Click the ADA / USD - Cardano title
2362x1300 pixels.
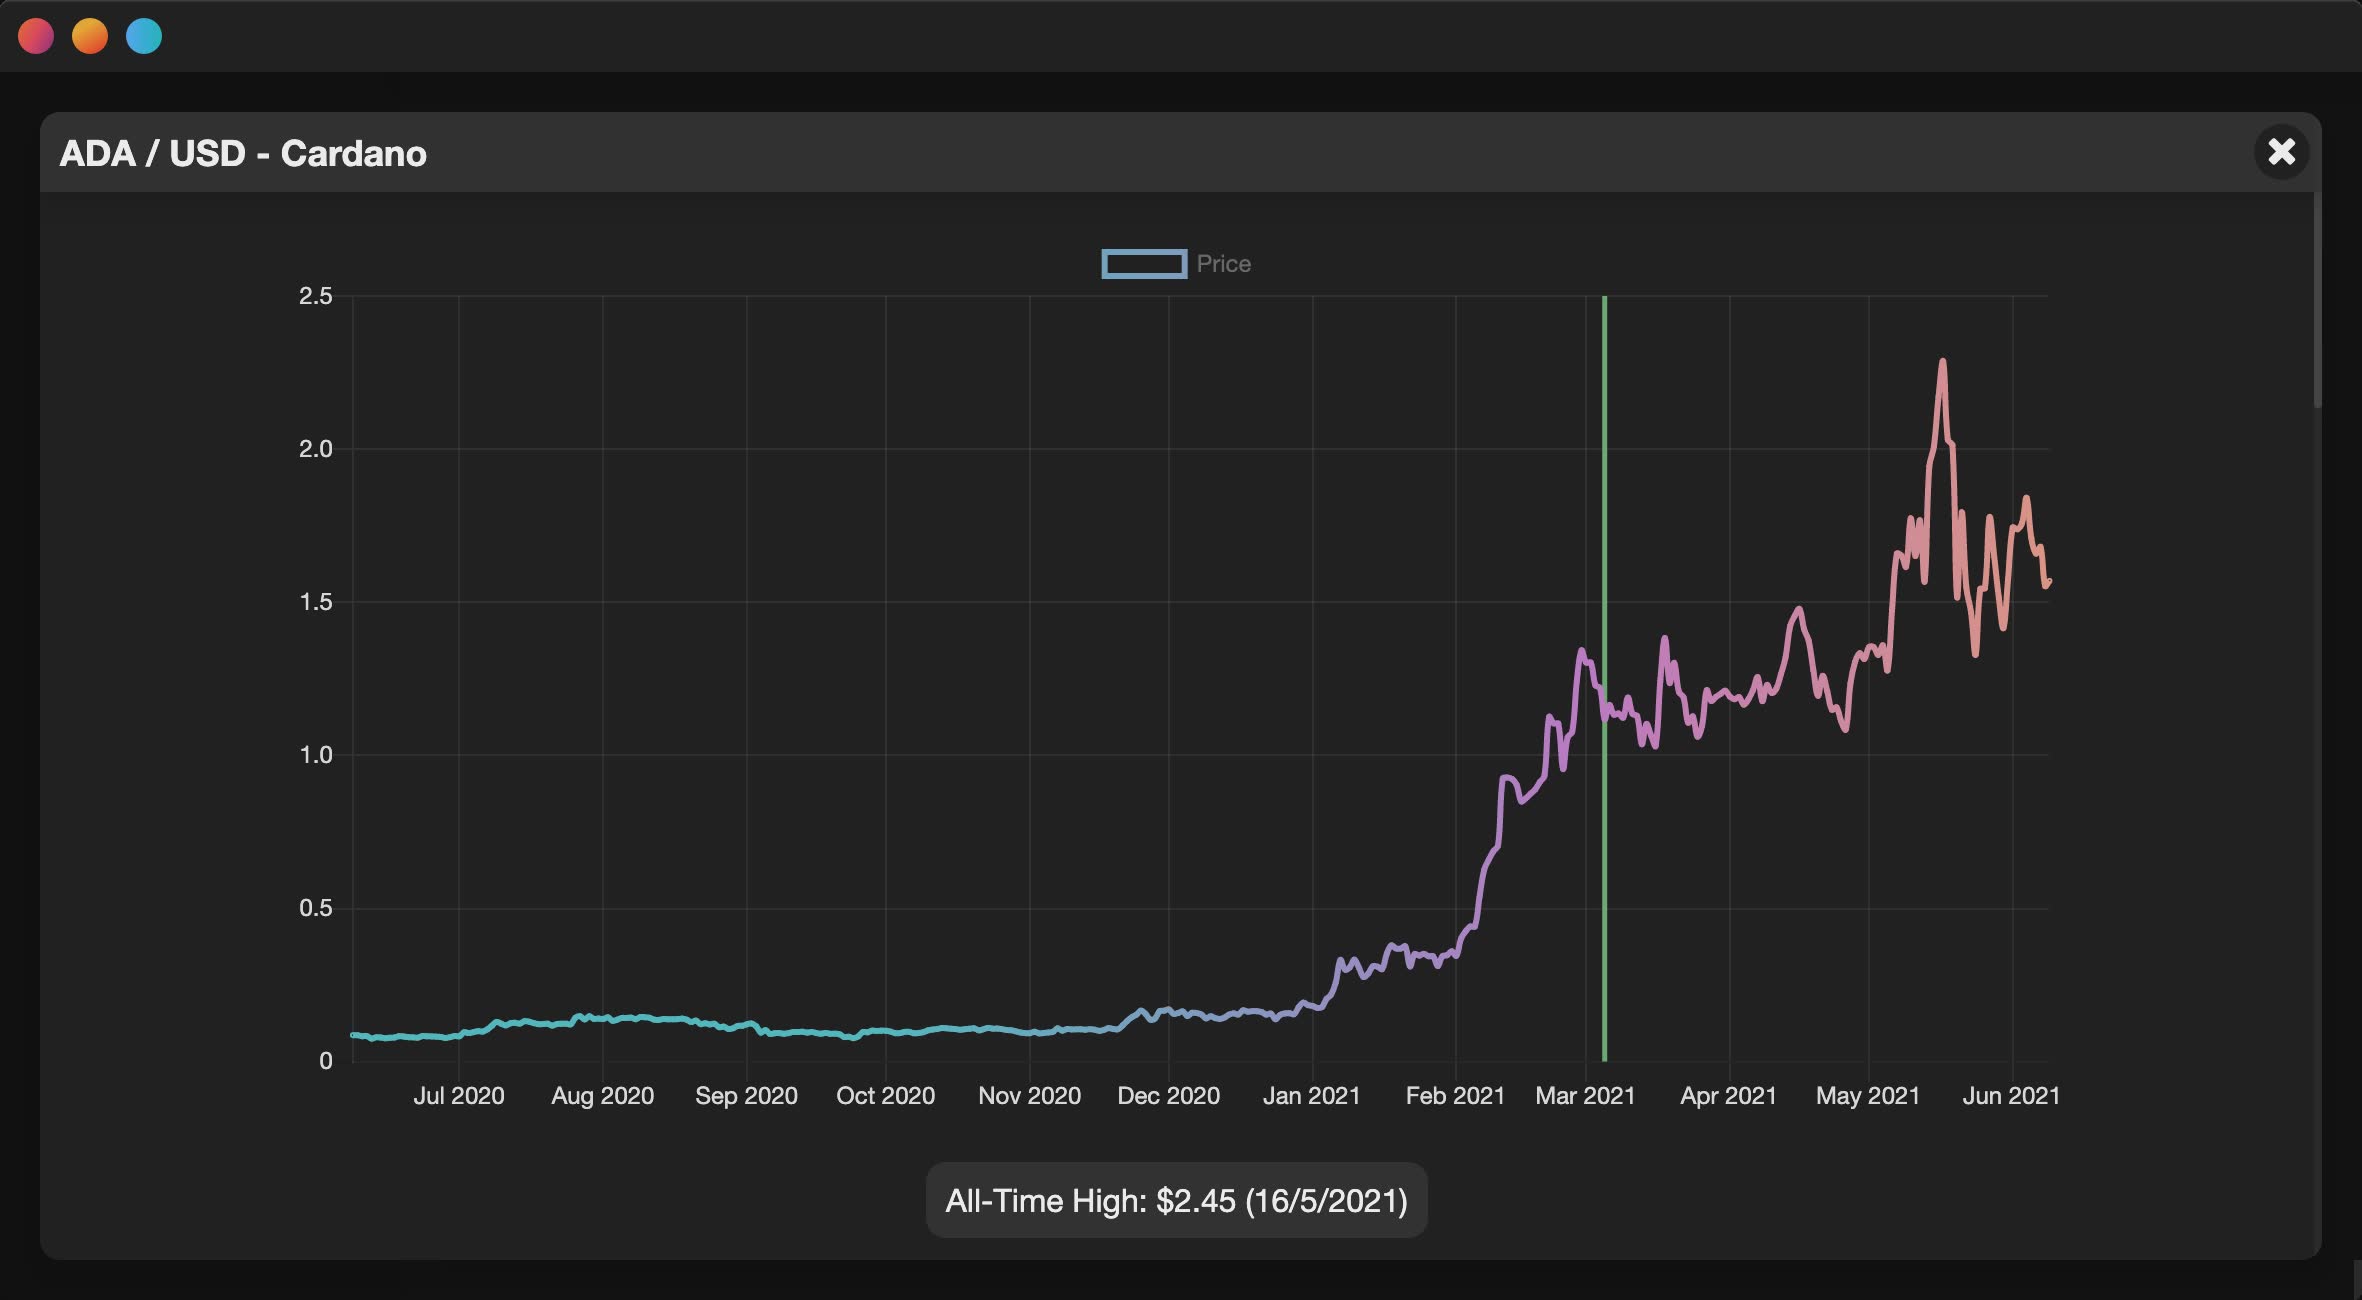tap(243, 153)
